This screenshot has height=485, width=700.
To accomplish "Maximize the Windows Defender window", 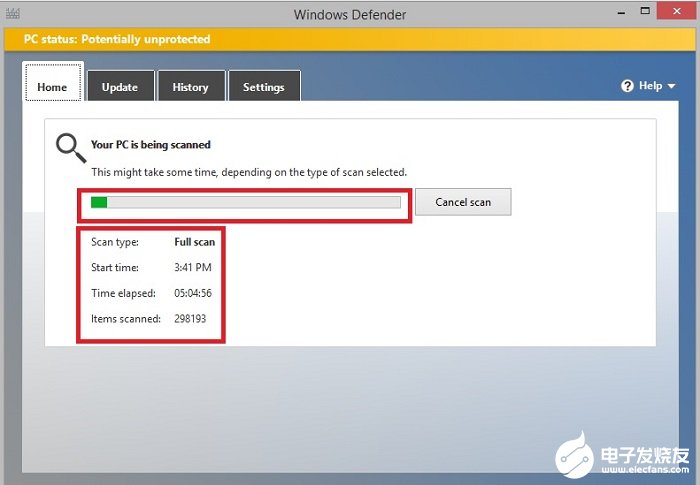I will (x=645, y=11).
